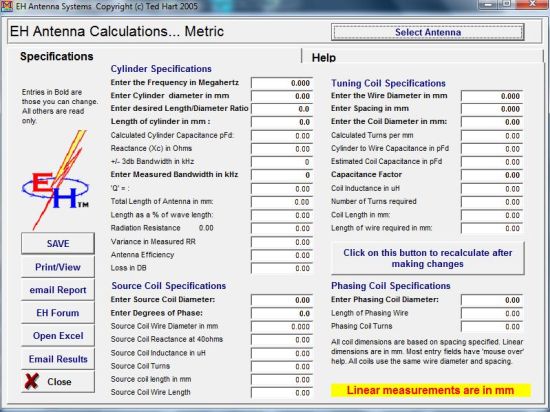Open the Print/View report

tap(58, 267)
